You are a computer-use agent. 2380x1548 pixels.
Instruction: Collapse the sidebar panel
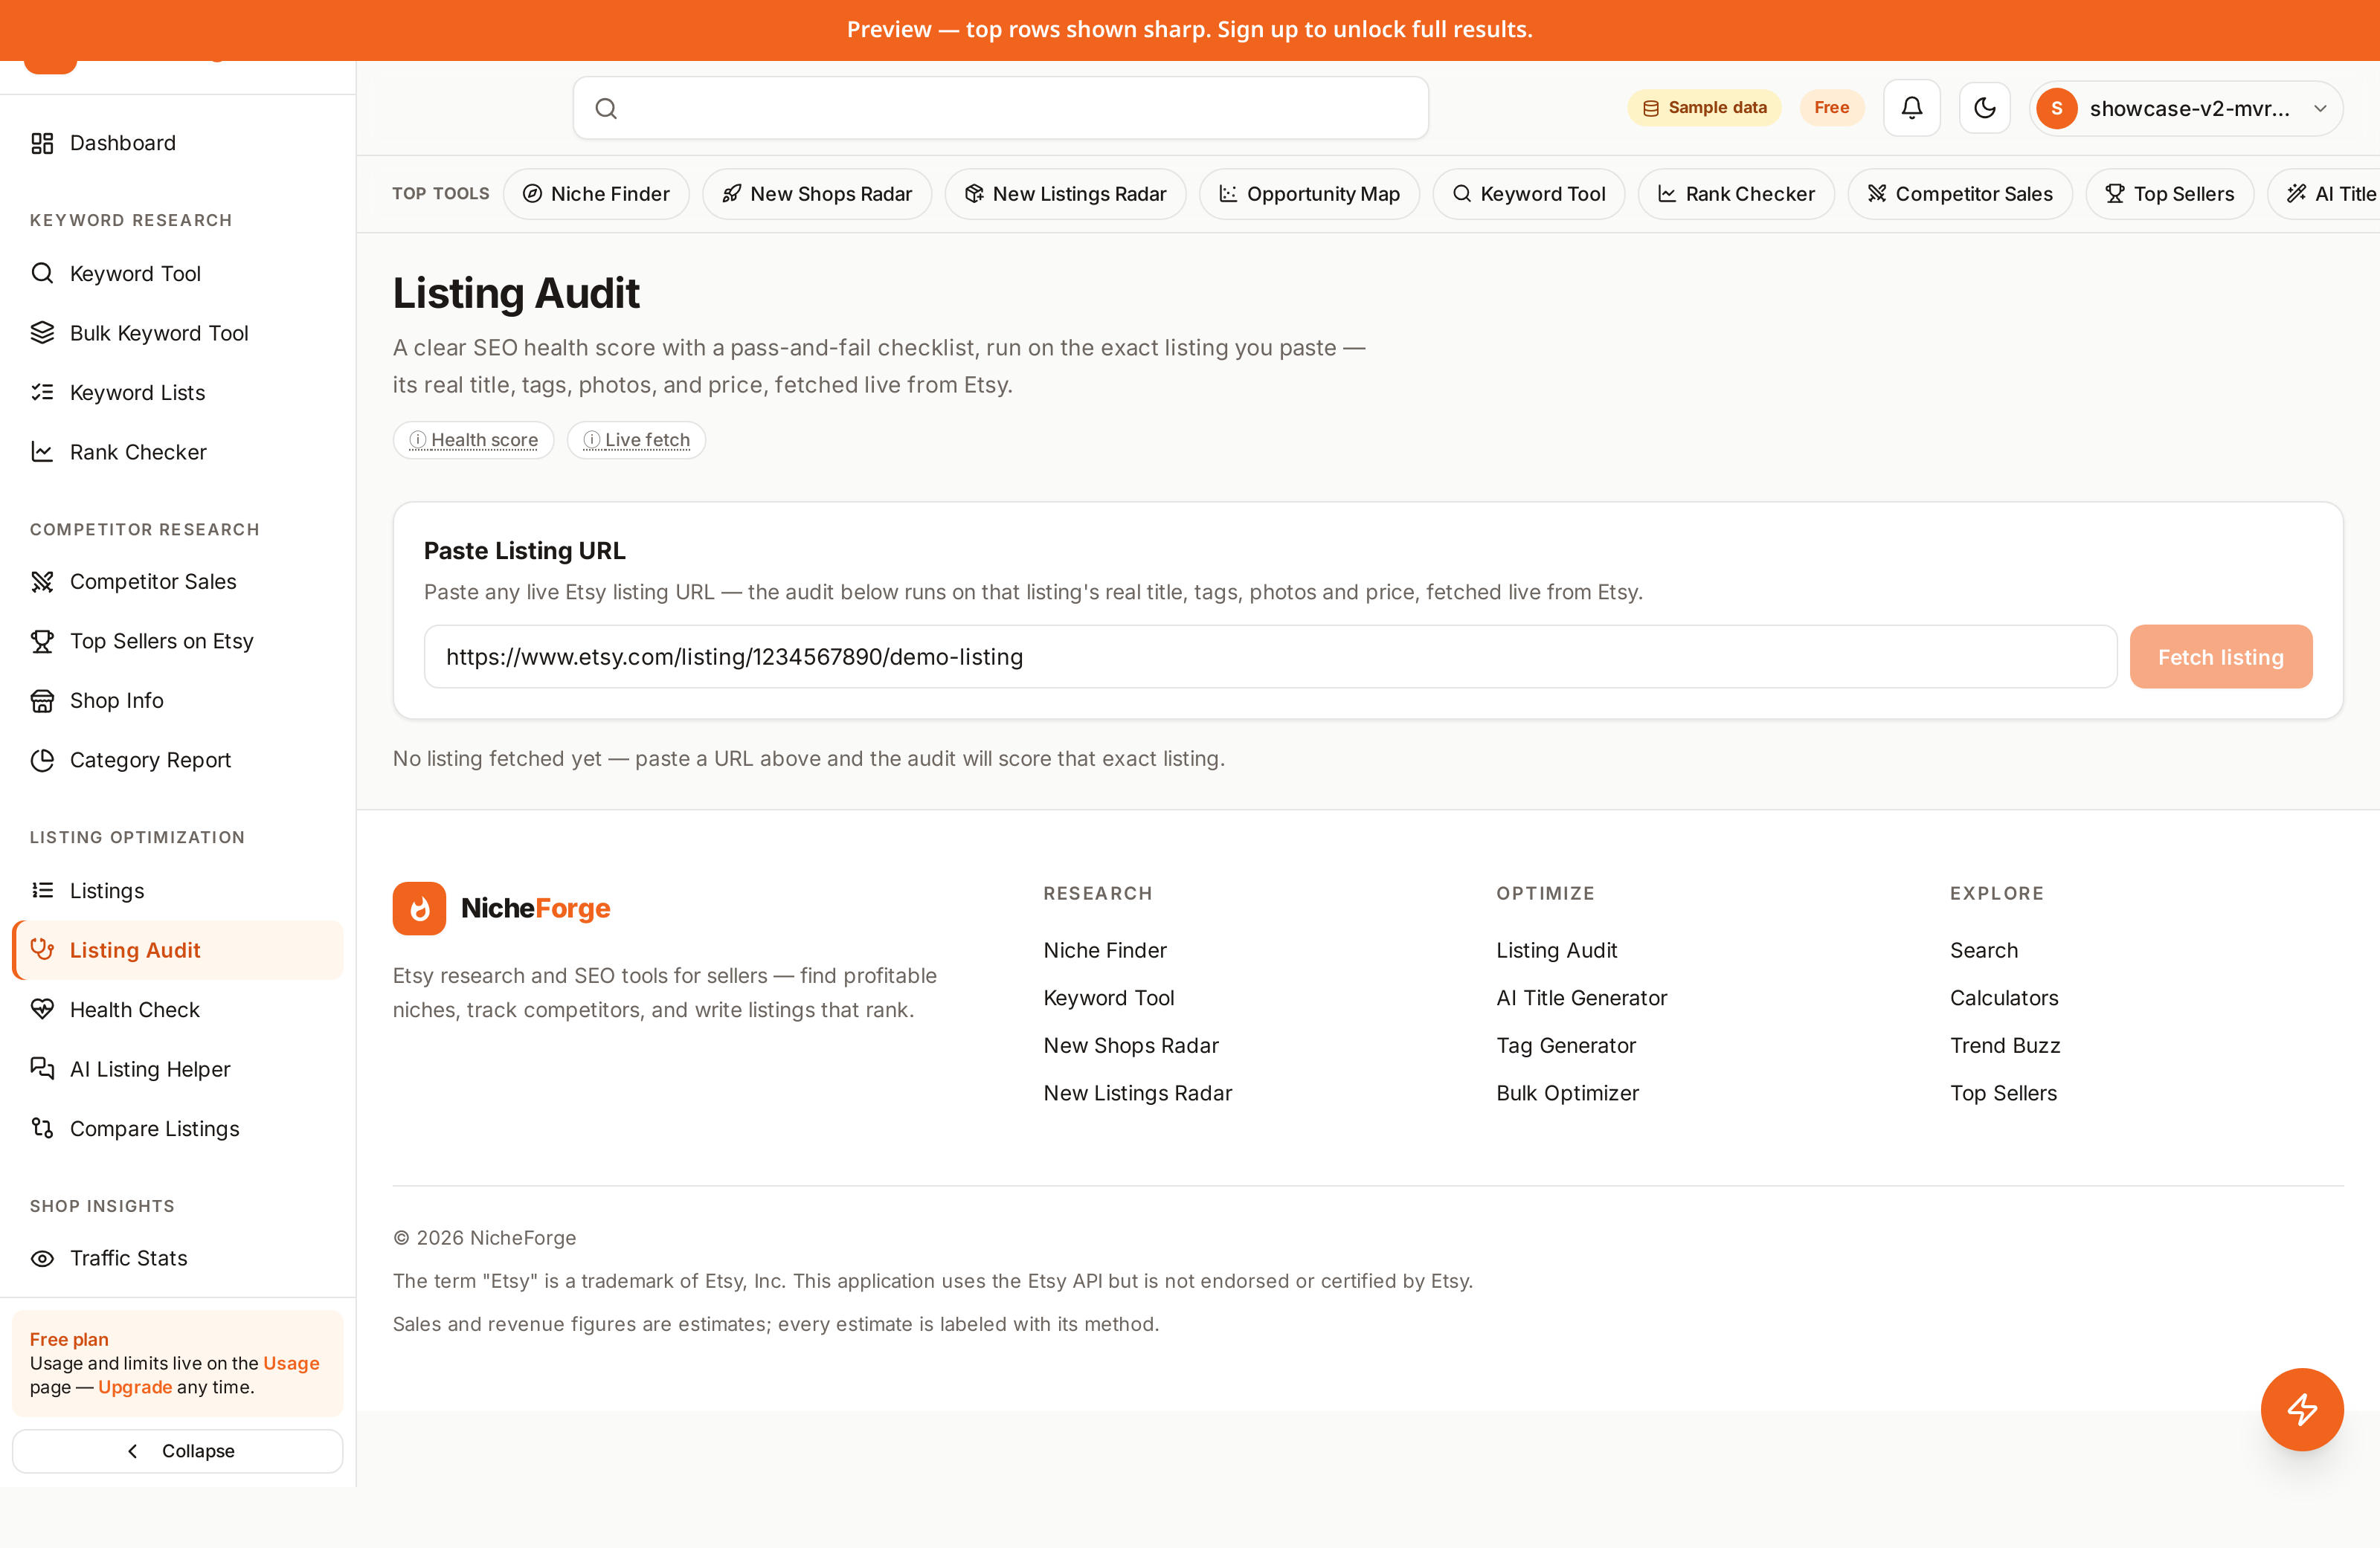(178, 1451)
